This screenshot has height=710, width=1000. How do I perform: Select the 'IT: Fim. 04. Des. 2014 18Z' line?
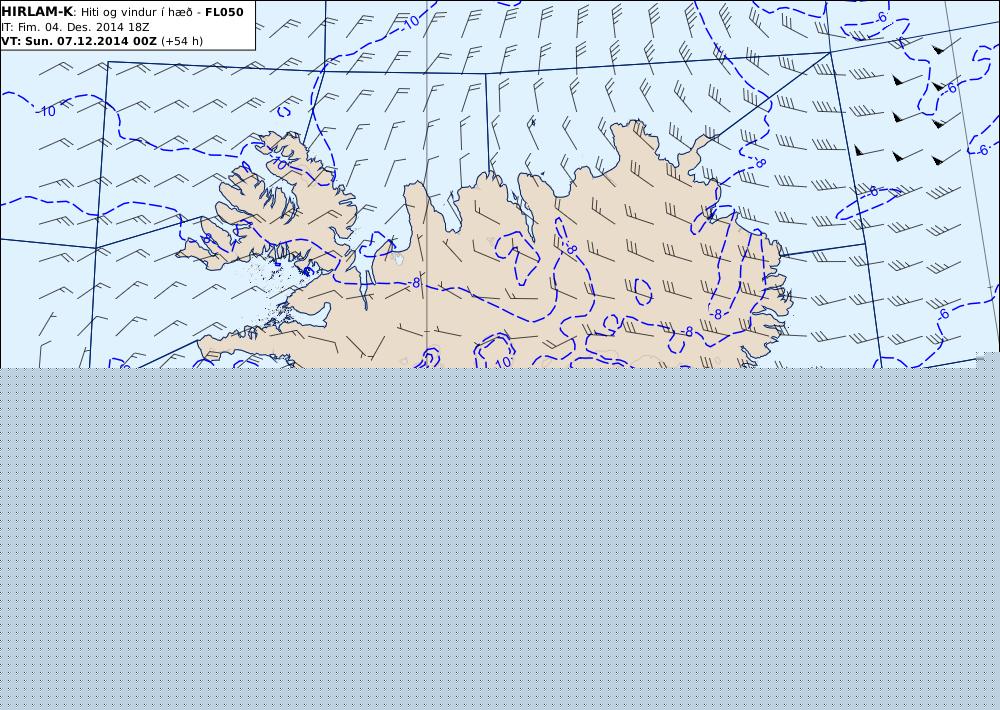(x=75, y=27)
